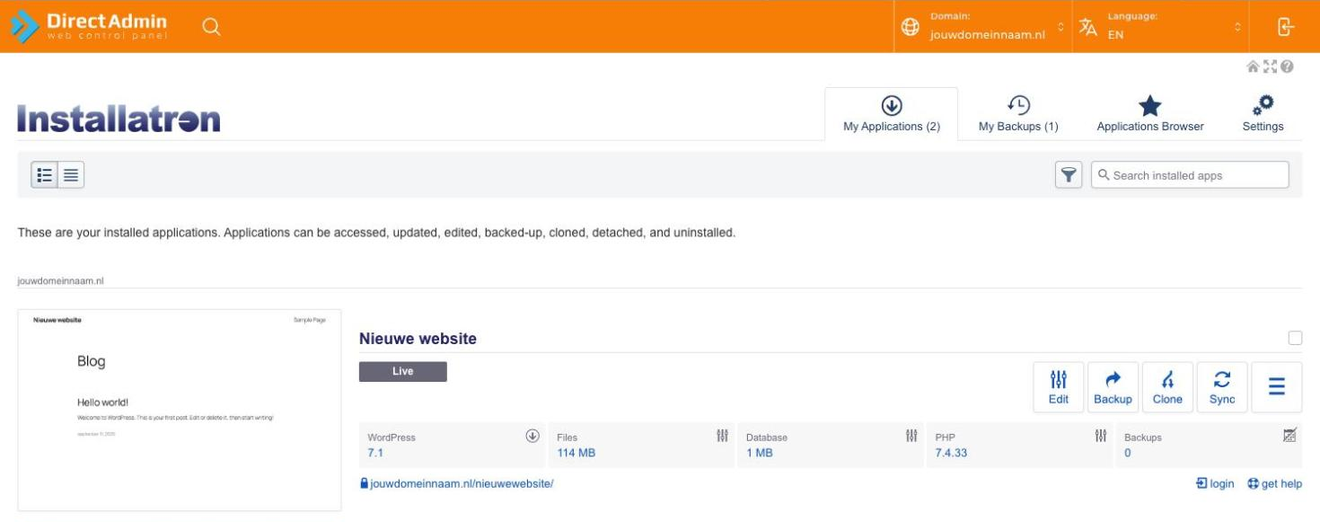Click the WordPress update download icon
The height and width of the screenshot is (522, 1320).
click(x=533, y=436)
